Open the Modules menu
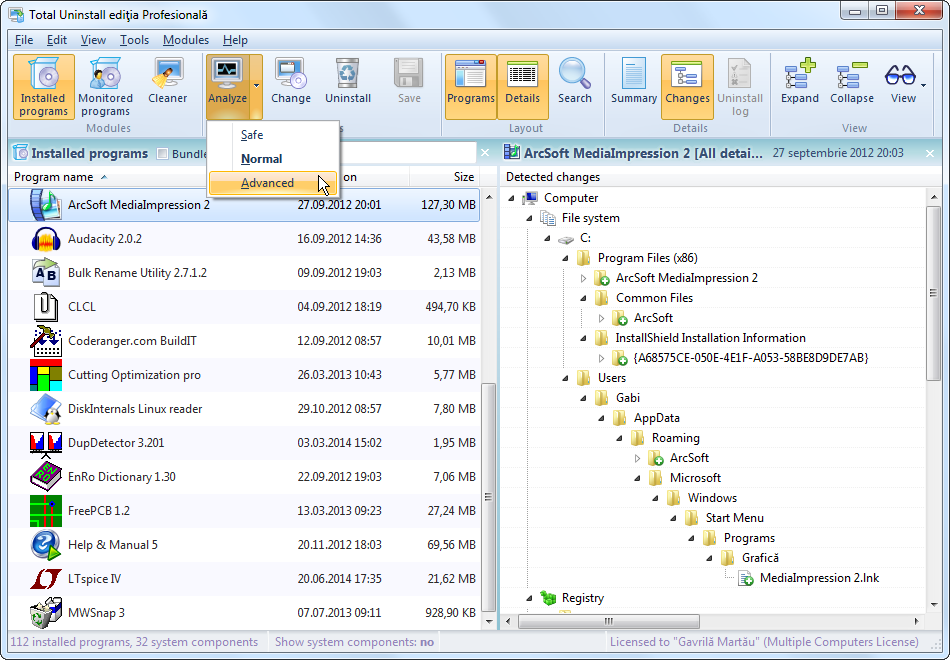Image resolution: width=950 pixels, height=660 pixels. [185, 40]
